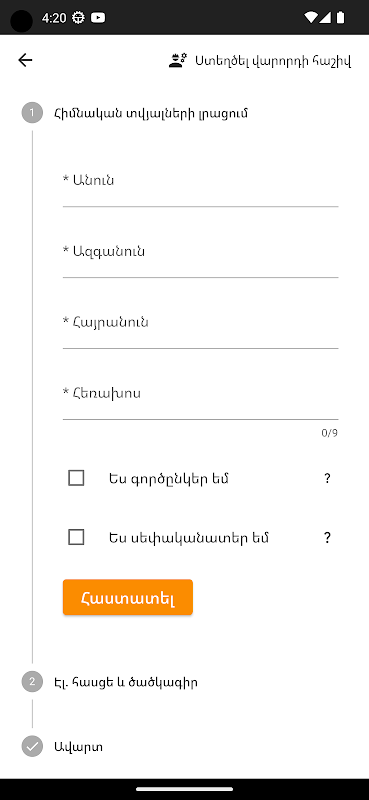Check the Ես գործընկեր եմ checkbox

point(76,479)
